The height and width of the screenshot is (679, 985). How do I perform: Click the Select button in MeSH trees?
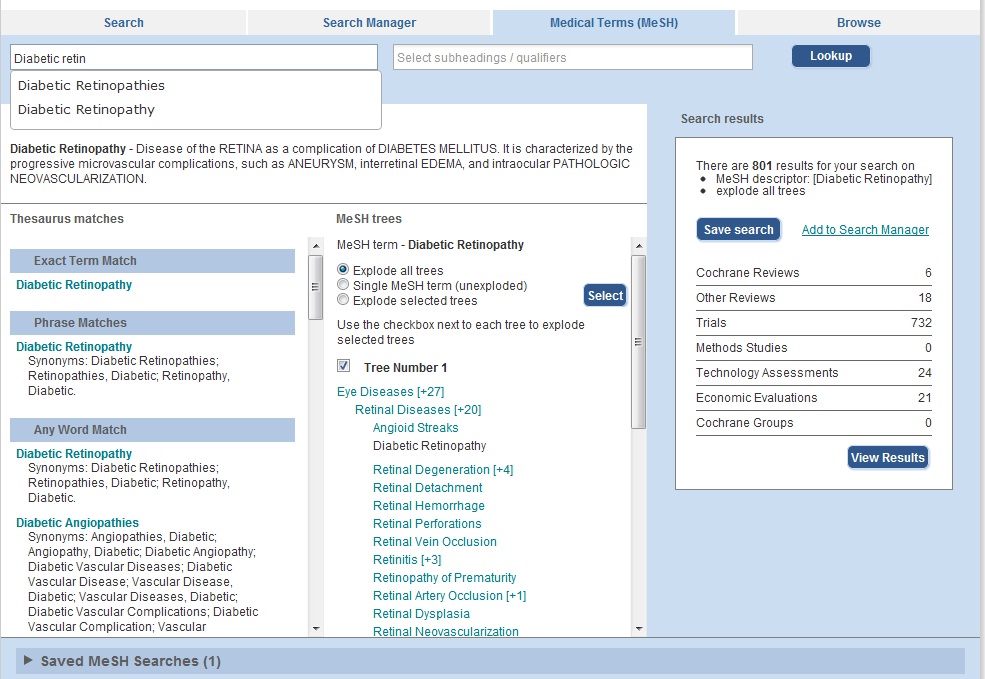605,295
